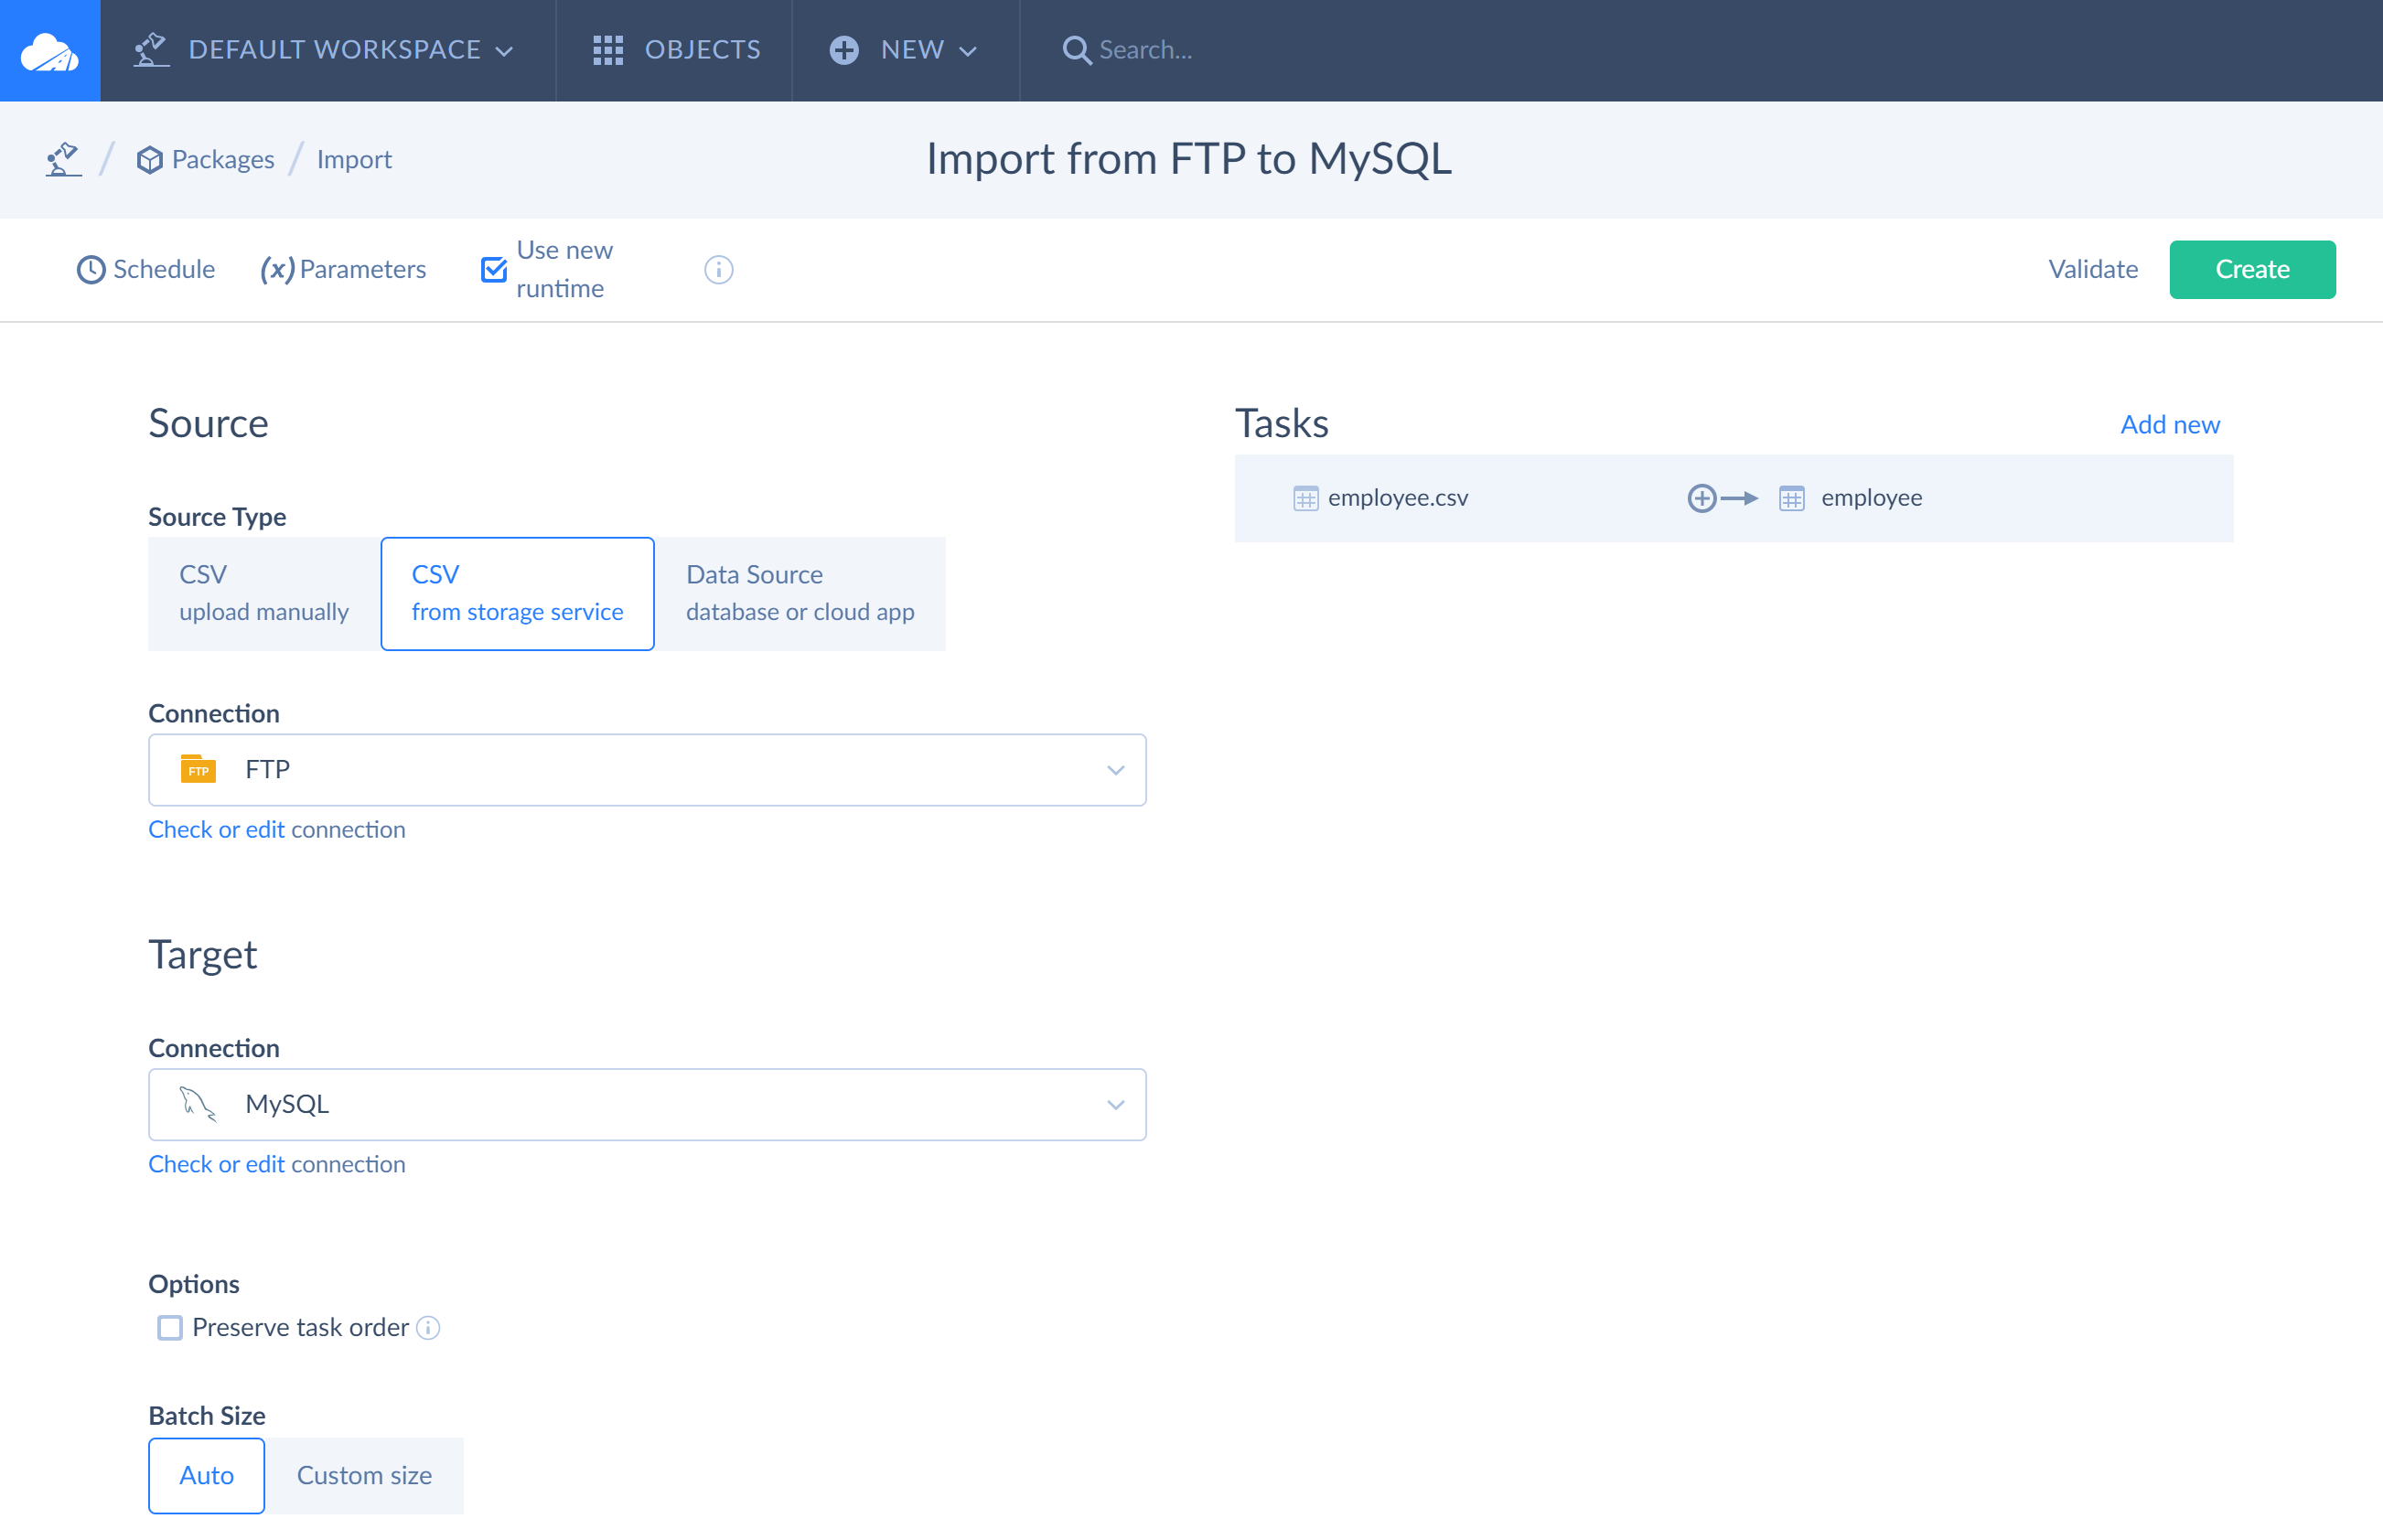Click the Skyvia cloud logo icon
Image resolution: width=2383 pixels, height=1540 pixels.
(49, 50)
